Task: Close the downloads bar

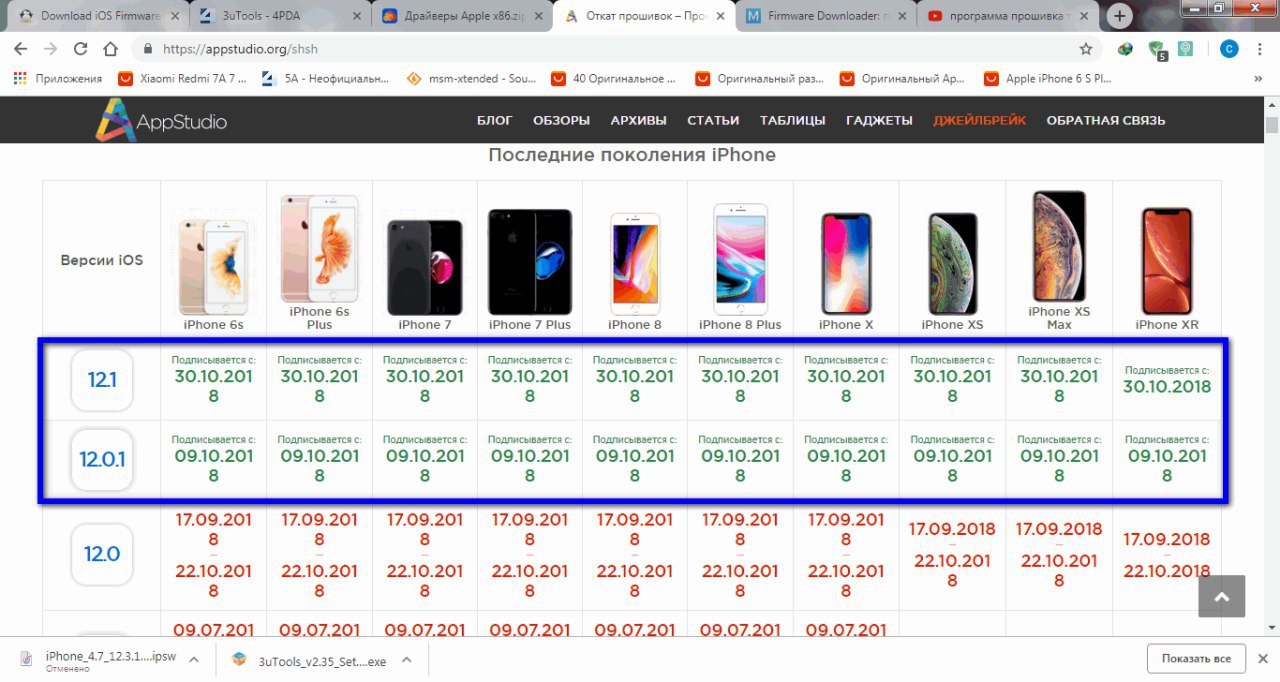Action: (1264, 659)
